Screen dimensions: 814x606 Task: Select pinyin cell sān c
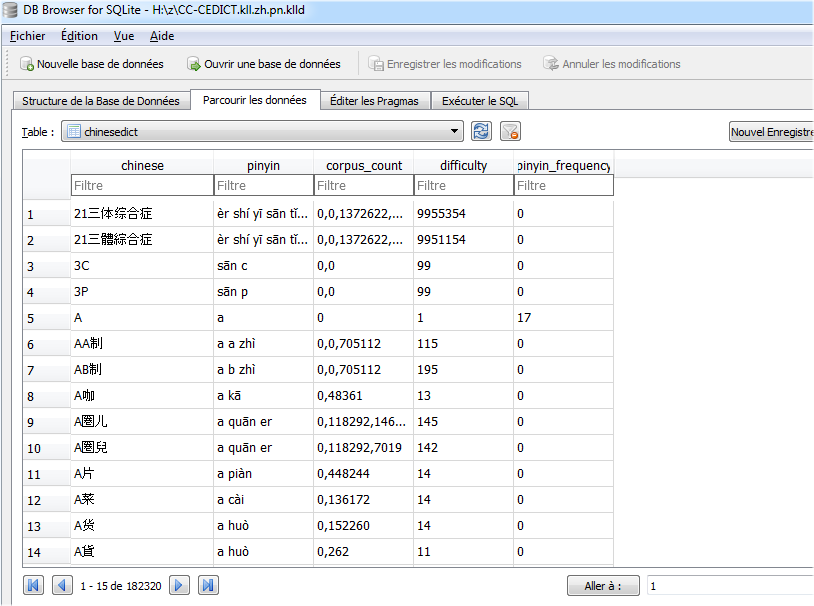click(264, 265)
